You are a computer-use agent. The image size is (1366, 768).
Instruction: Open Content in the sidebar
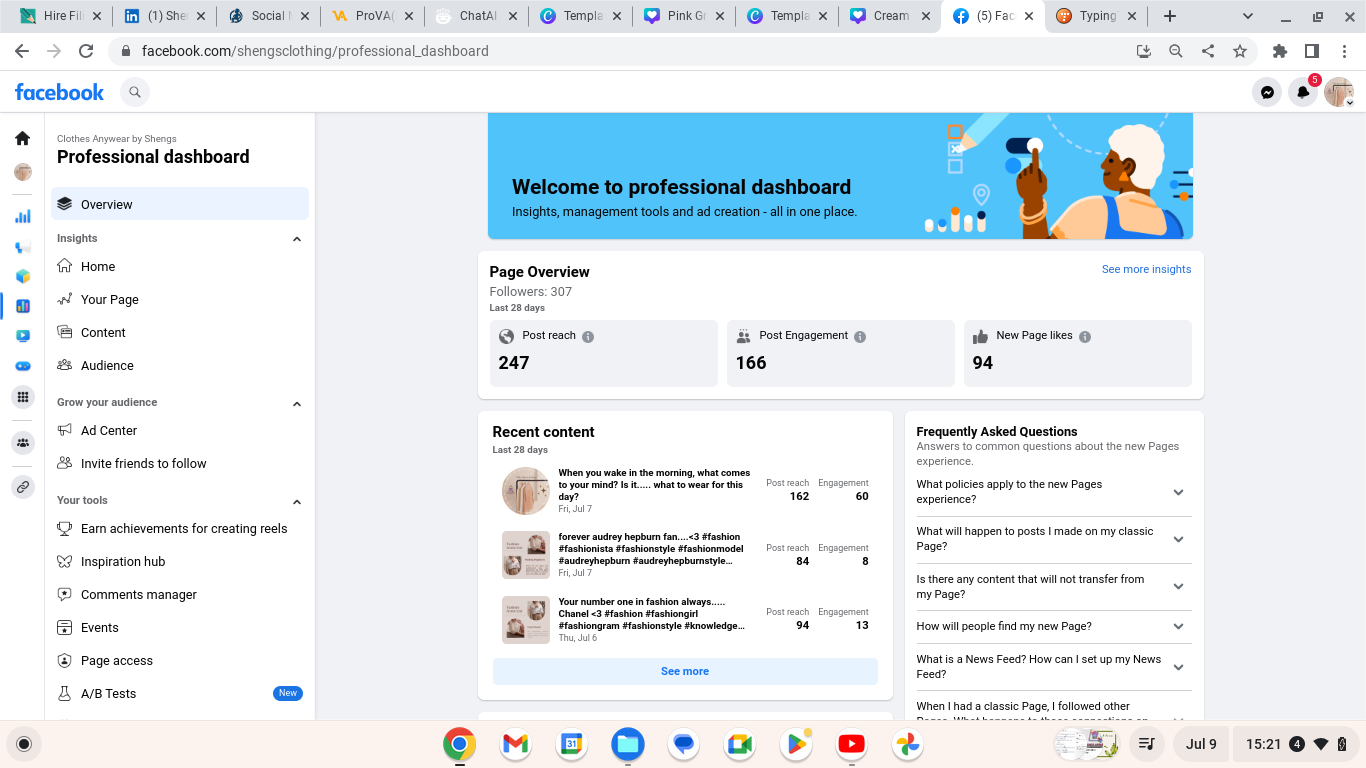coord(180,333)
